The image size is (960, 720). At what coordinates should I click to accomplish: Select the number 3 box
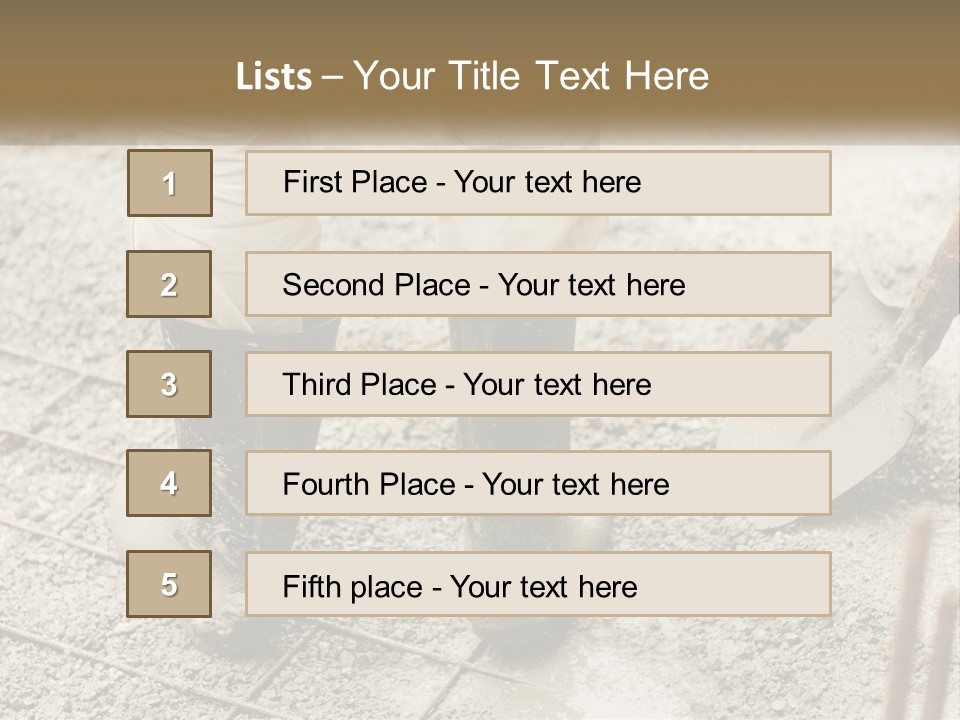point(169,384)
